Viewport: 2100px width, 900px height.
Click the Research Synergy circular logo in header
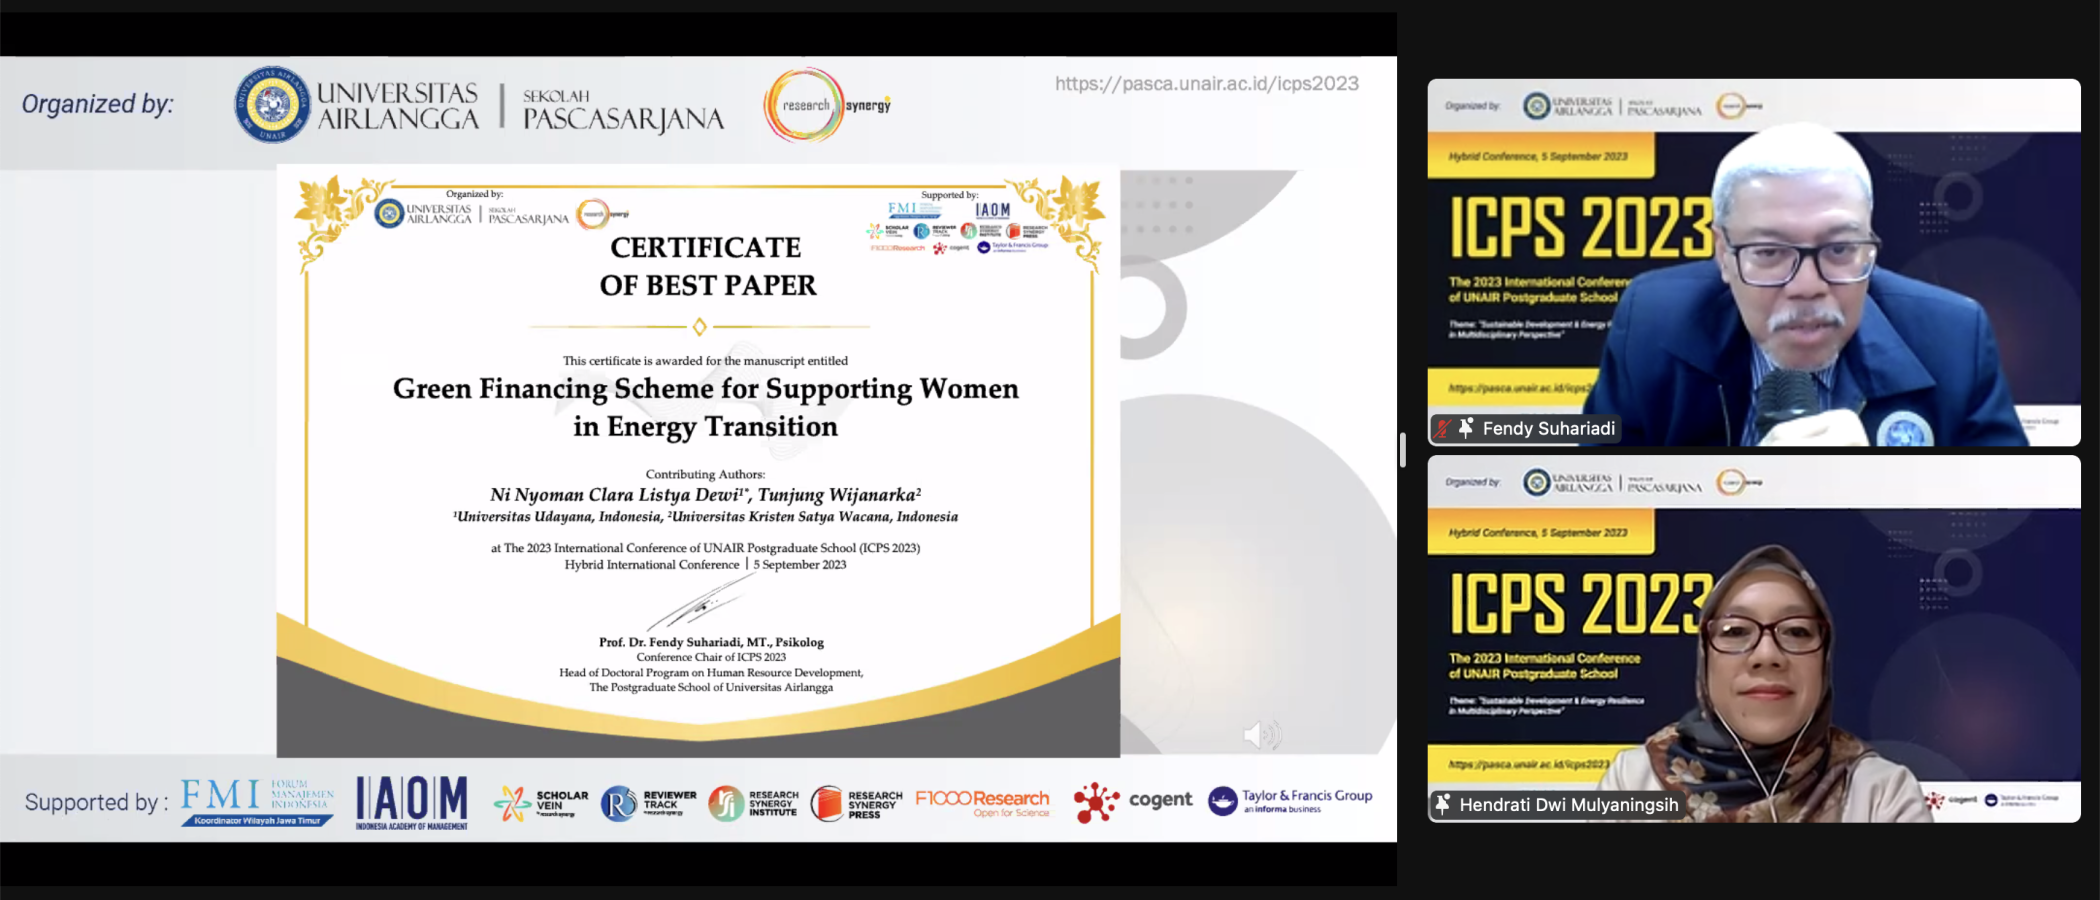pyautogui.click(x=827, y=105)
